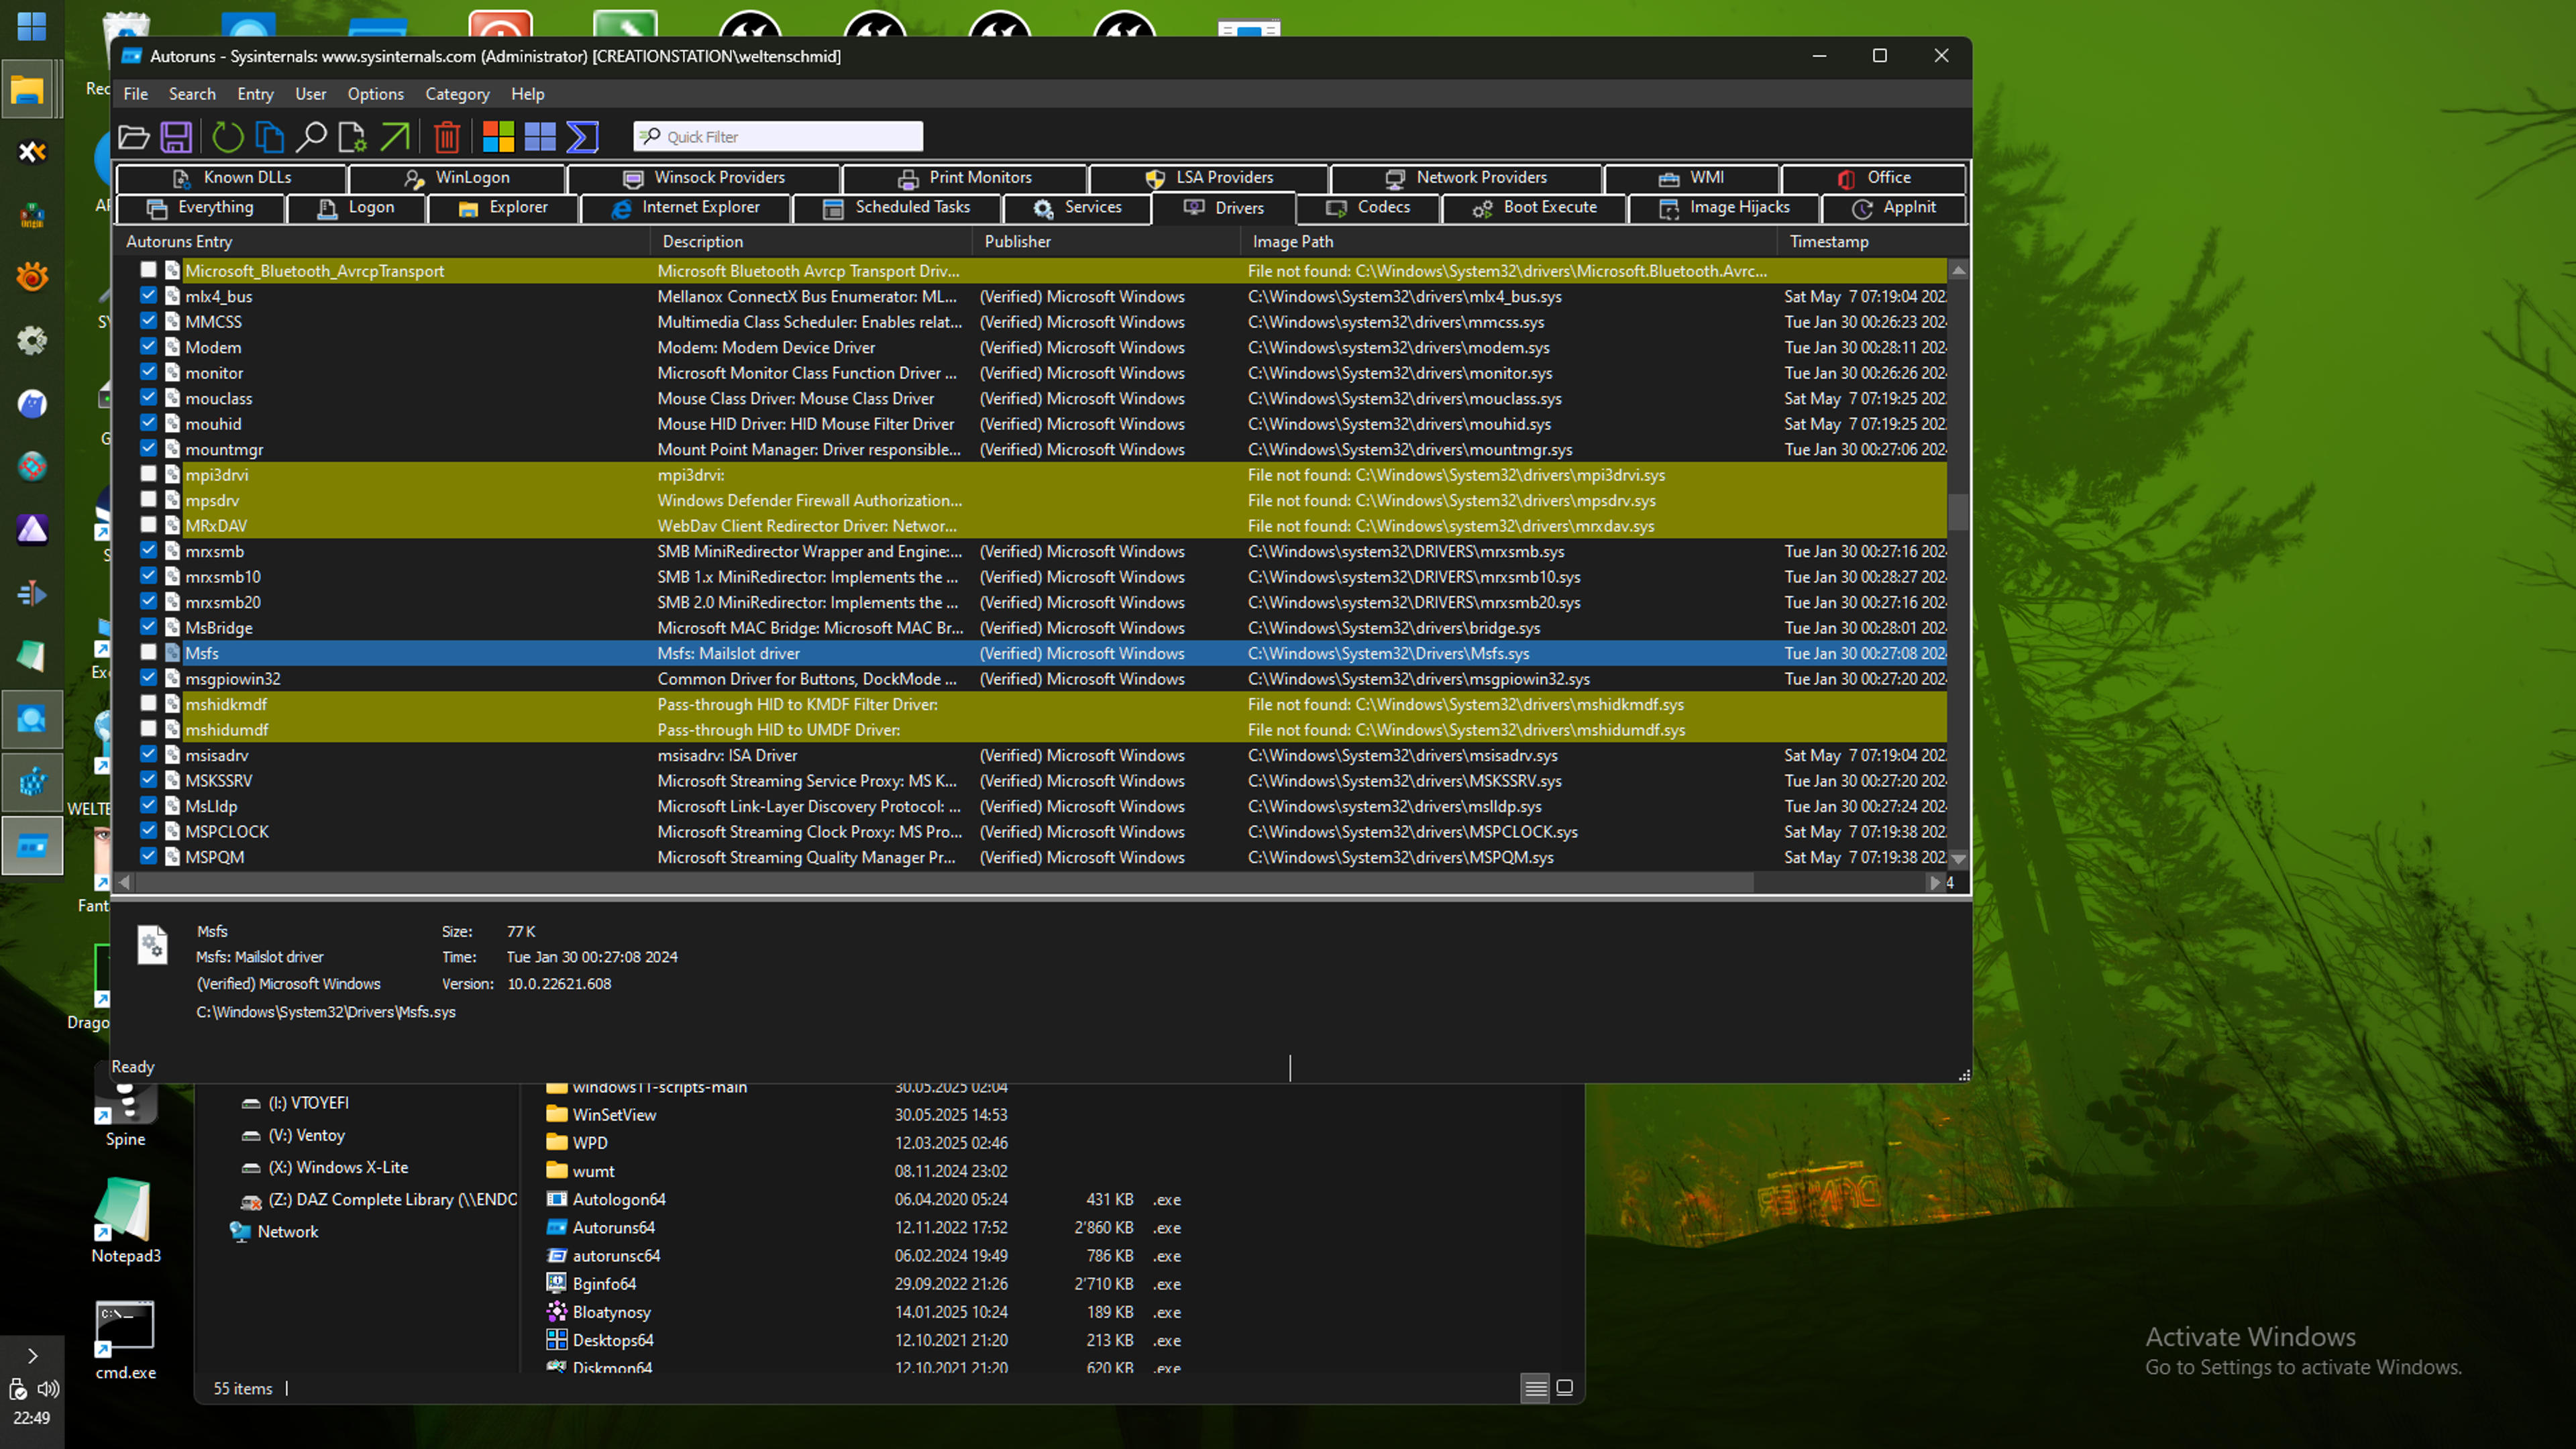Open the cmd.exe desktop shortcut

coord(126,1340)
